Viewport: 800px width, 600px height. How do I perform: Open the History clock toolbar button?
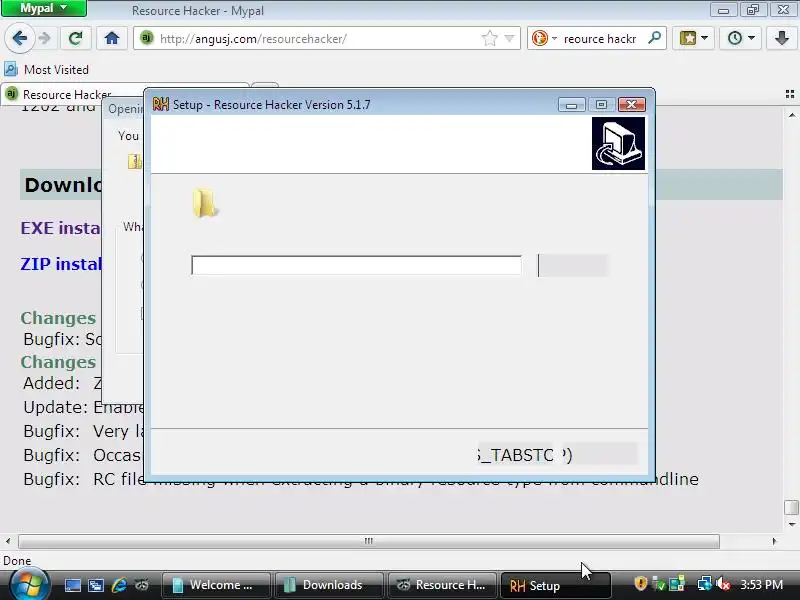point(735,38)
